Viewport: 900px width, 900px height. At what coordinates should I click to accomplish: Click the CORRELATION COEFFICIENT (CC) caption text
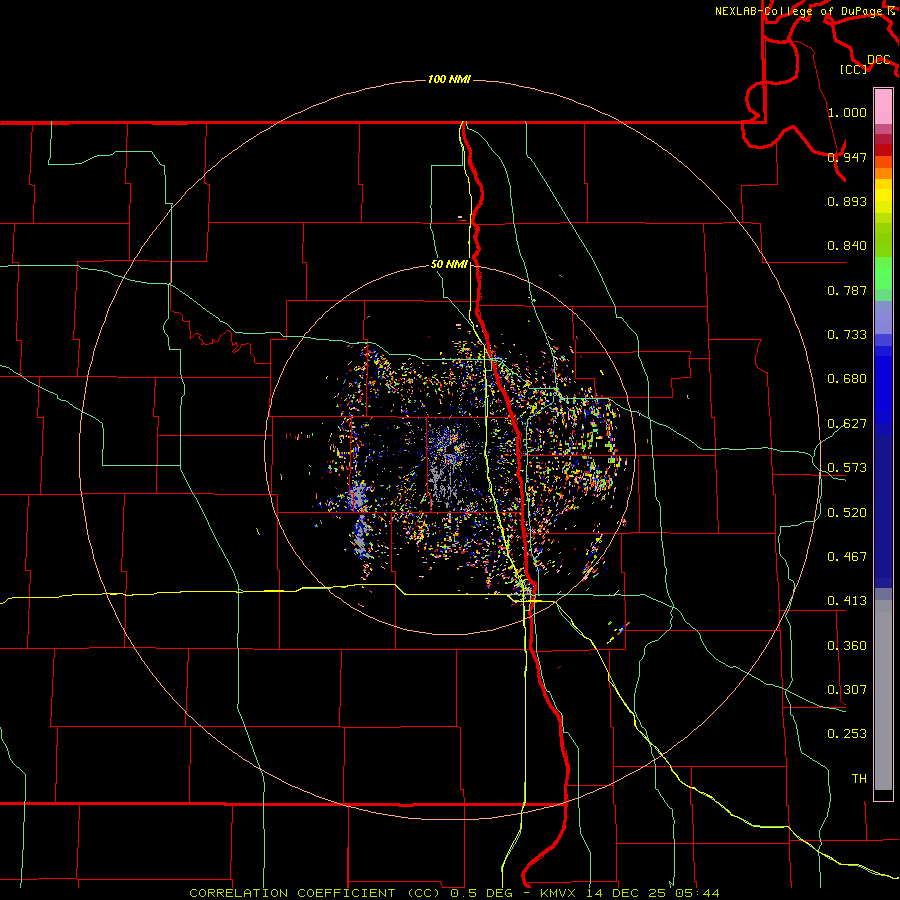pos(315,893)
